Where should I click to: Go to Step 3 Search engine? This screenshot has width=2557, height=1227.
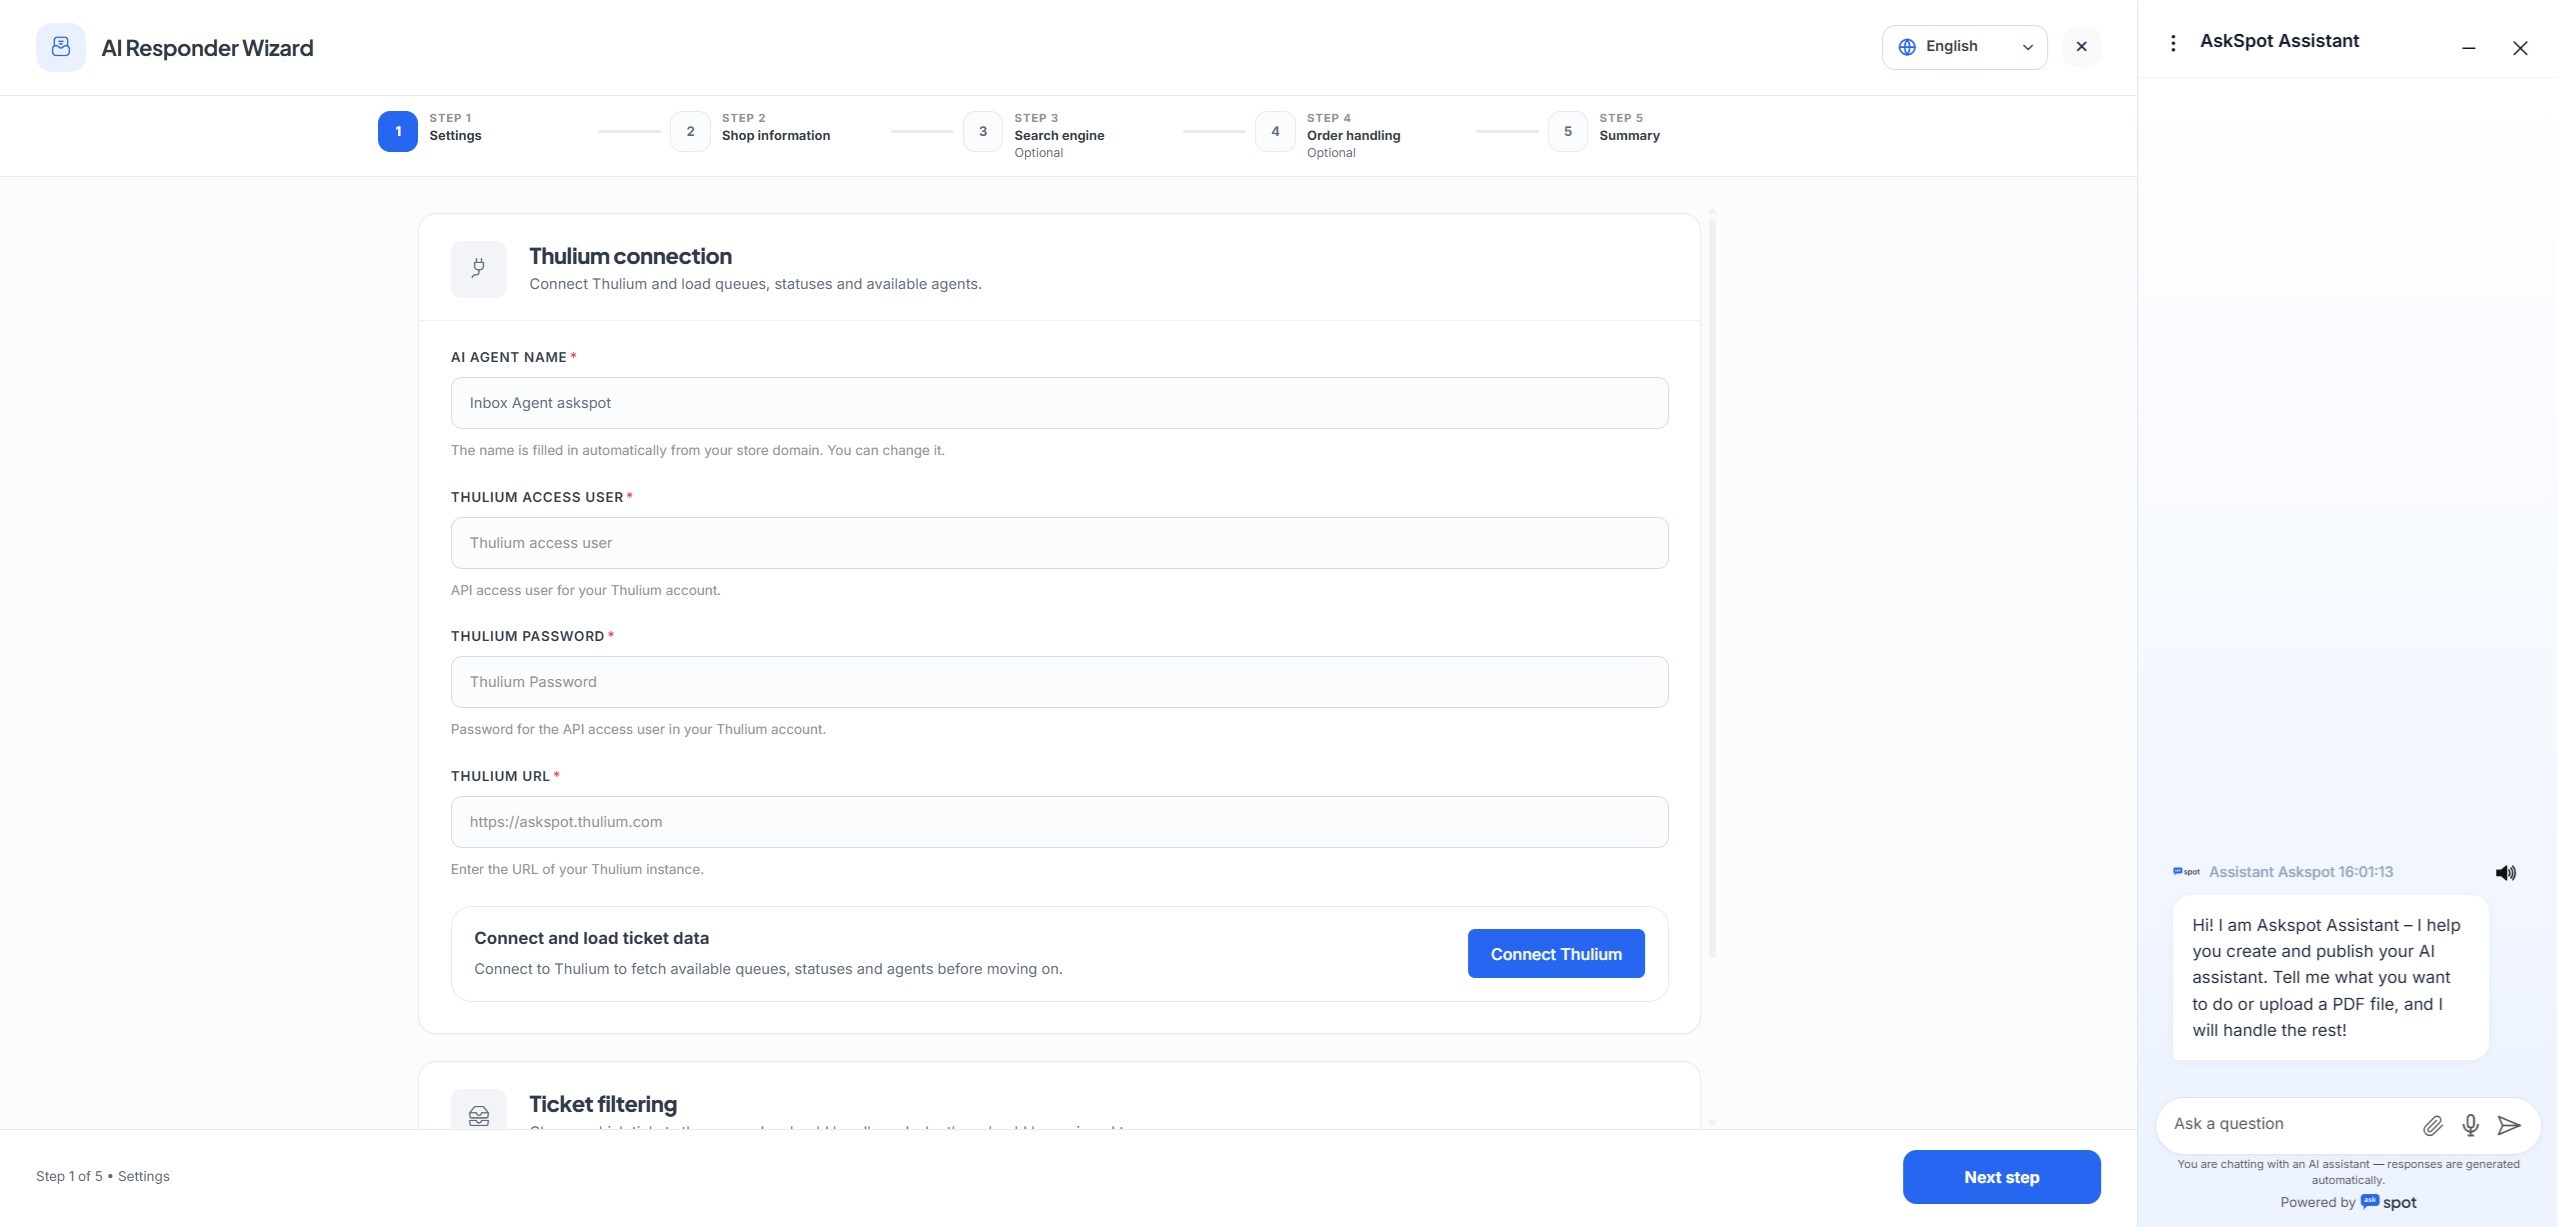[1034, 134]
